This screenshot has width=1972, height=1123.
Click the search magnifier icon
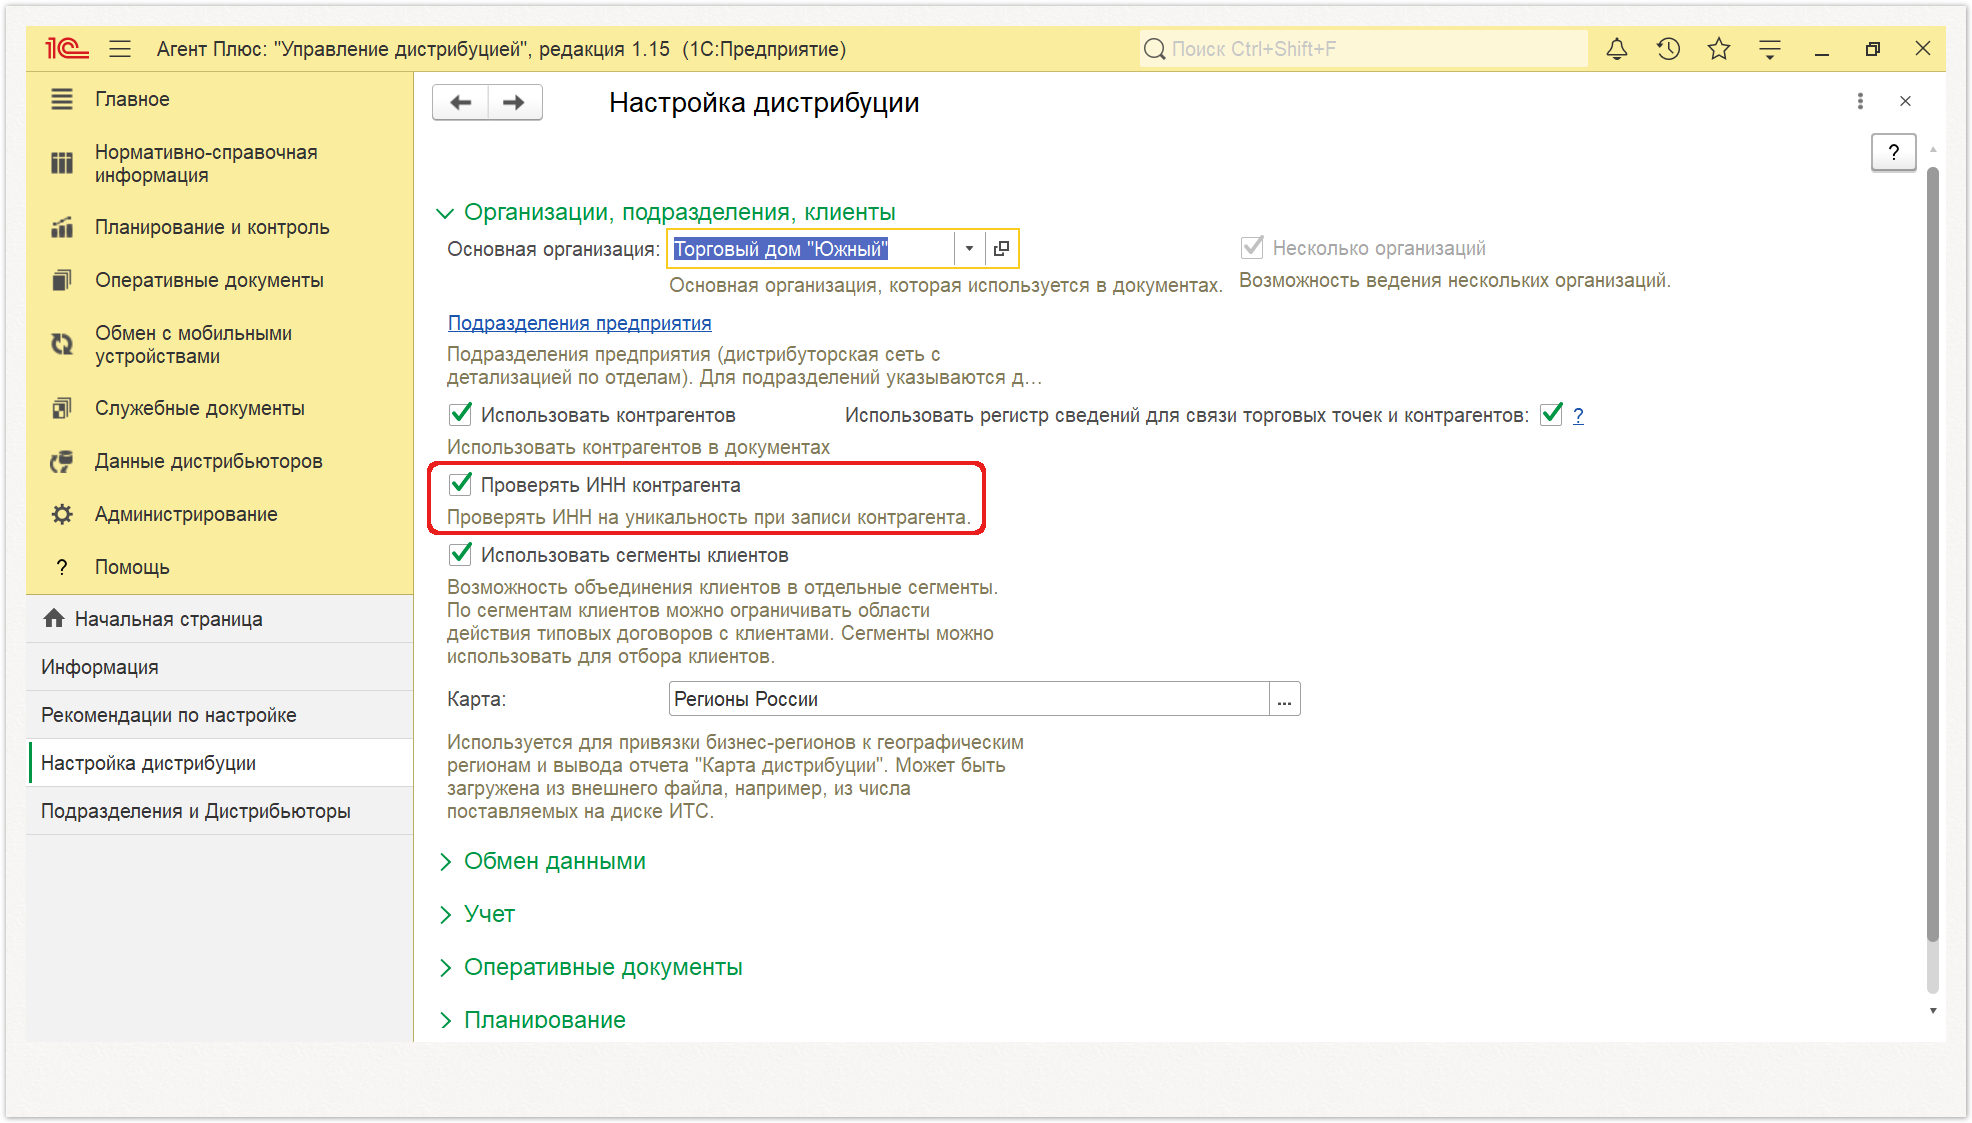(1154, 49)
